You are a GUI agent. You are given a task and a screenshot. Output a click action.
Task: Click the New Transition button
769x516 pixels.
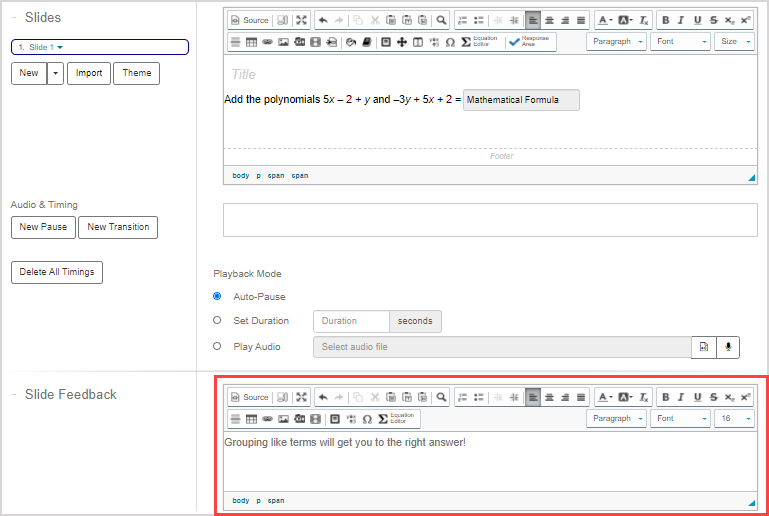pos(118,227)
